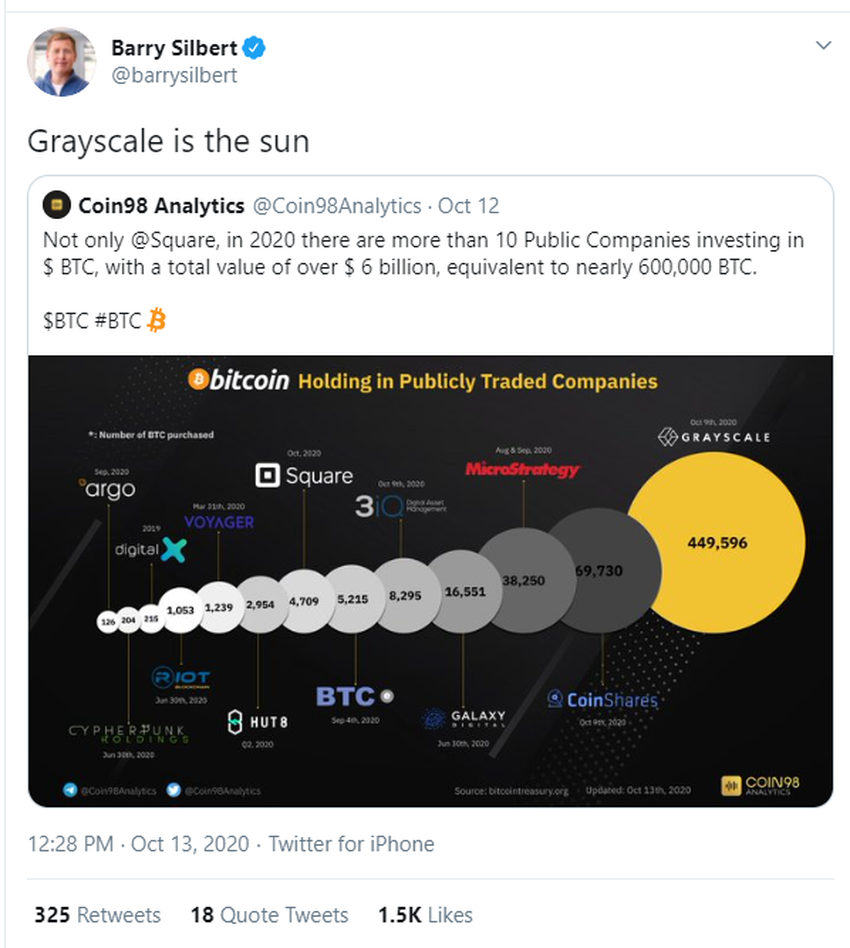
Task: Open Barry Silbert's display name link
Action: click(175, 47)
